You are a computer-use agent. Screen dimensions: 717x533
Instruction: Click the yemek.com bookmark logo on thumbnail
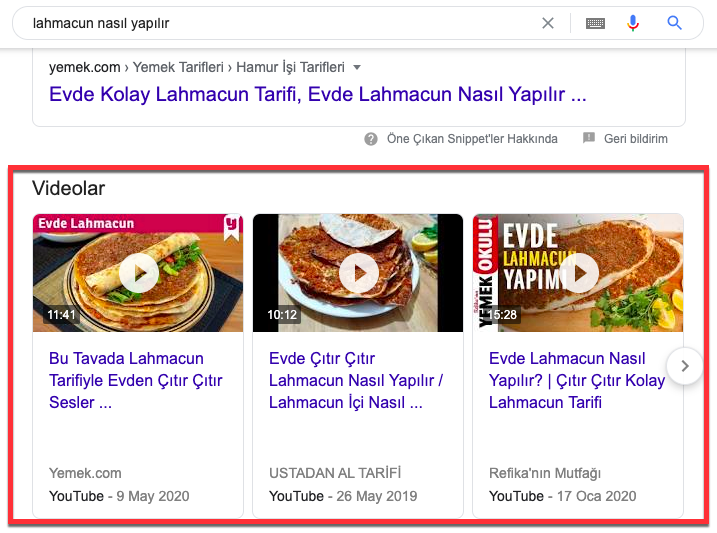[x=232, y=227]
